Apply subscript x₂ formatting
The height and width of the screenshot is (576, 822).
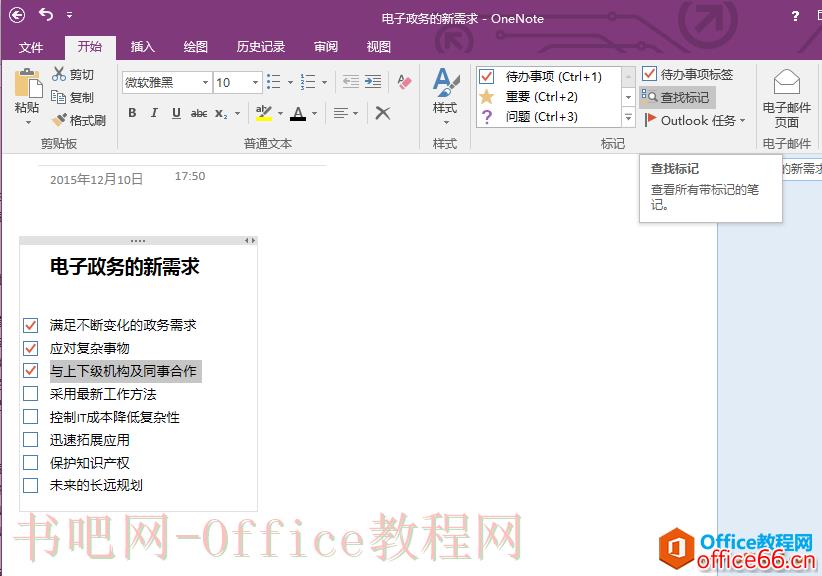tap(221, 113)
